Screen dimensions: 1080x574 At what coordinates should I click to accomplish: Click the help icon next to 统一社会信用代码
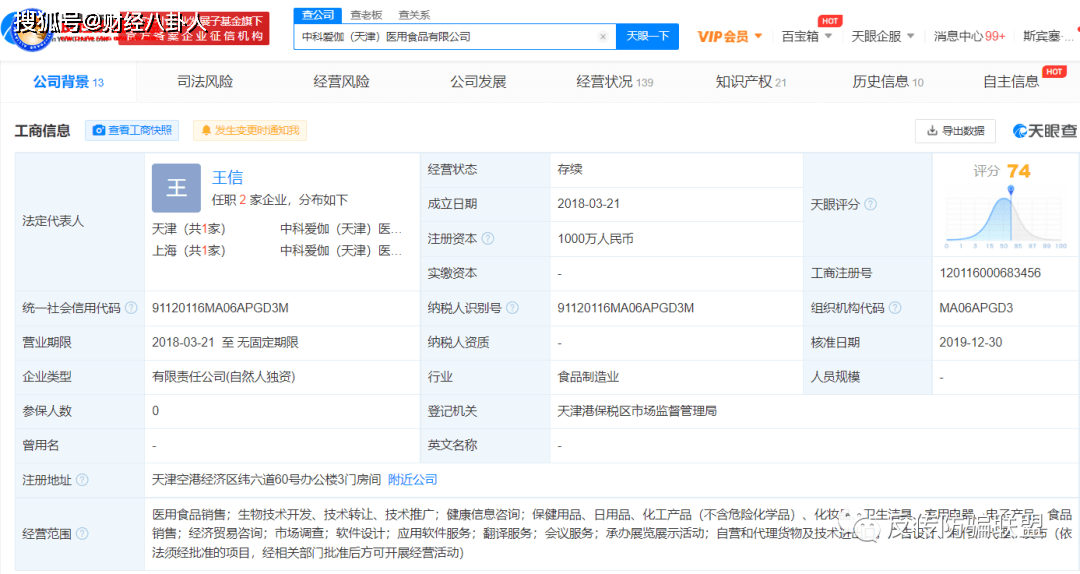(x=131, y=308)
